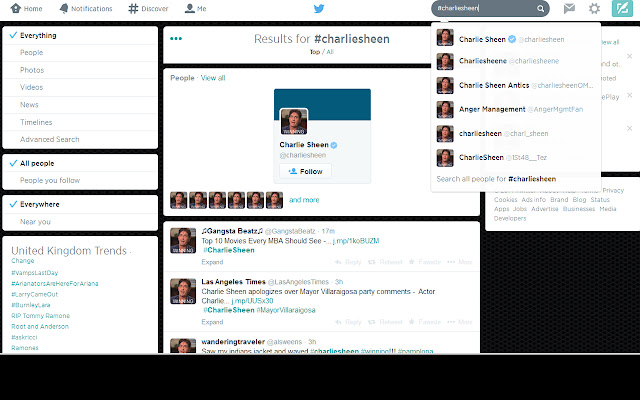Open Root and Anderson trend

click(40, 327)
